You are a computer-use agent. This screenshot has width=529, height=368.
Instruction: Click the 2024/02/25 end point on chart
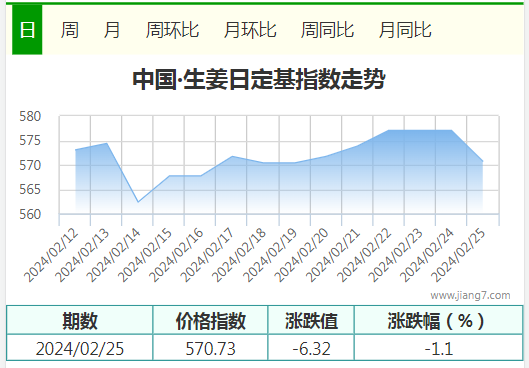pos(482,161)
